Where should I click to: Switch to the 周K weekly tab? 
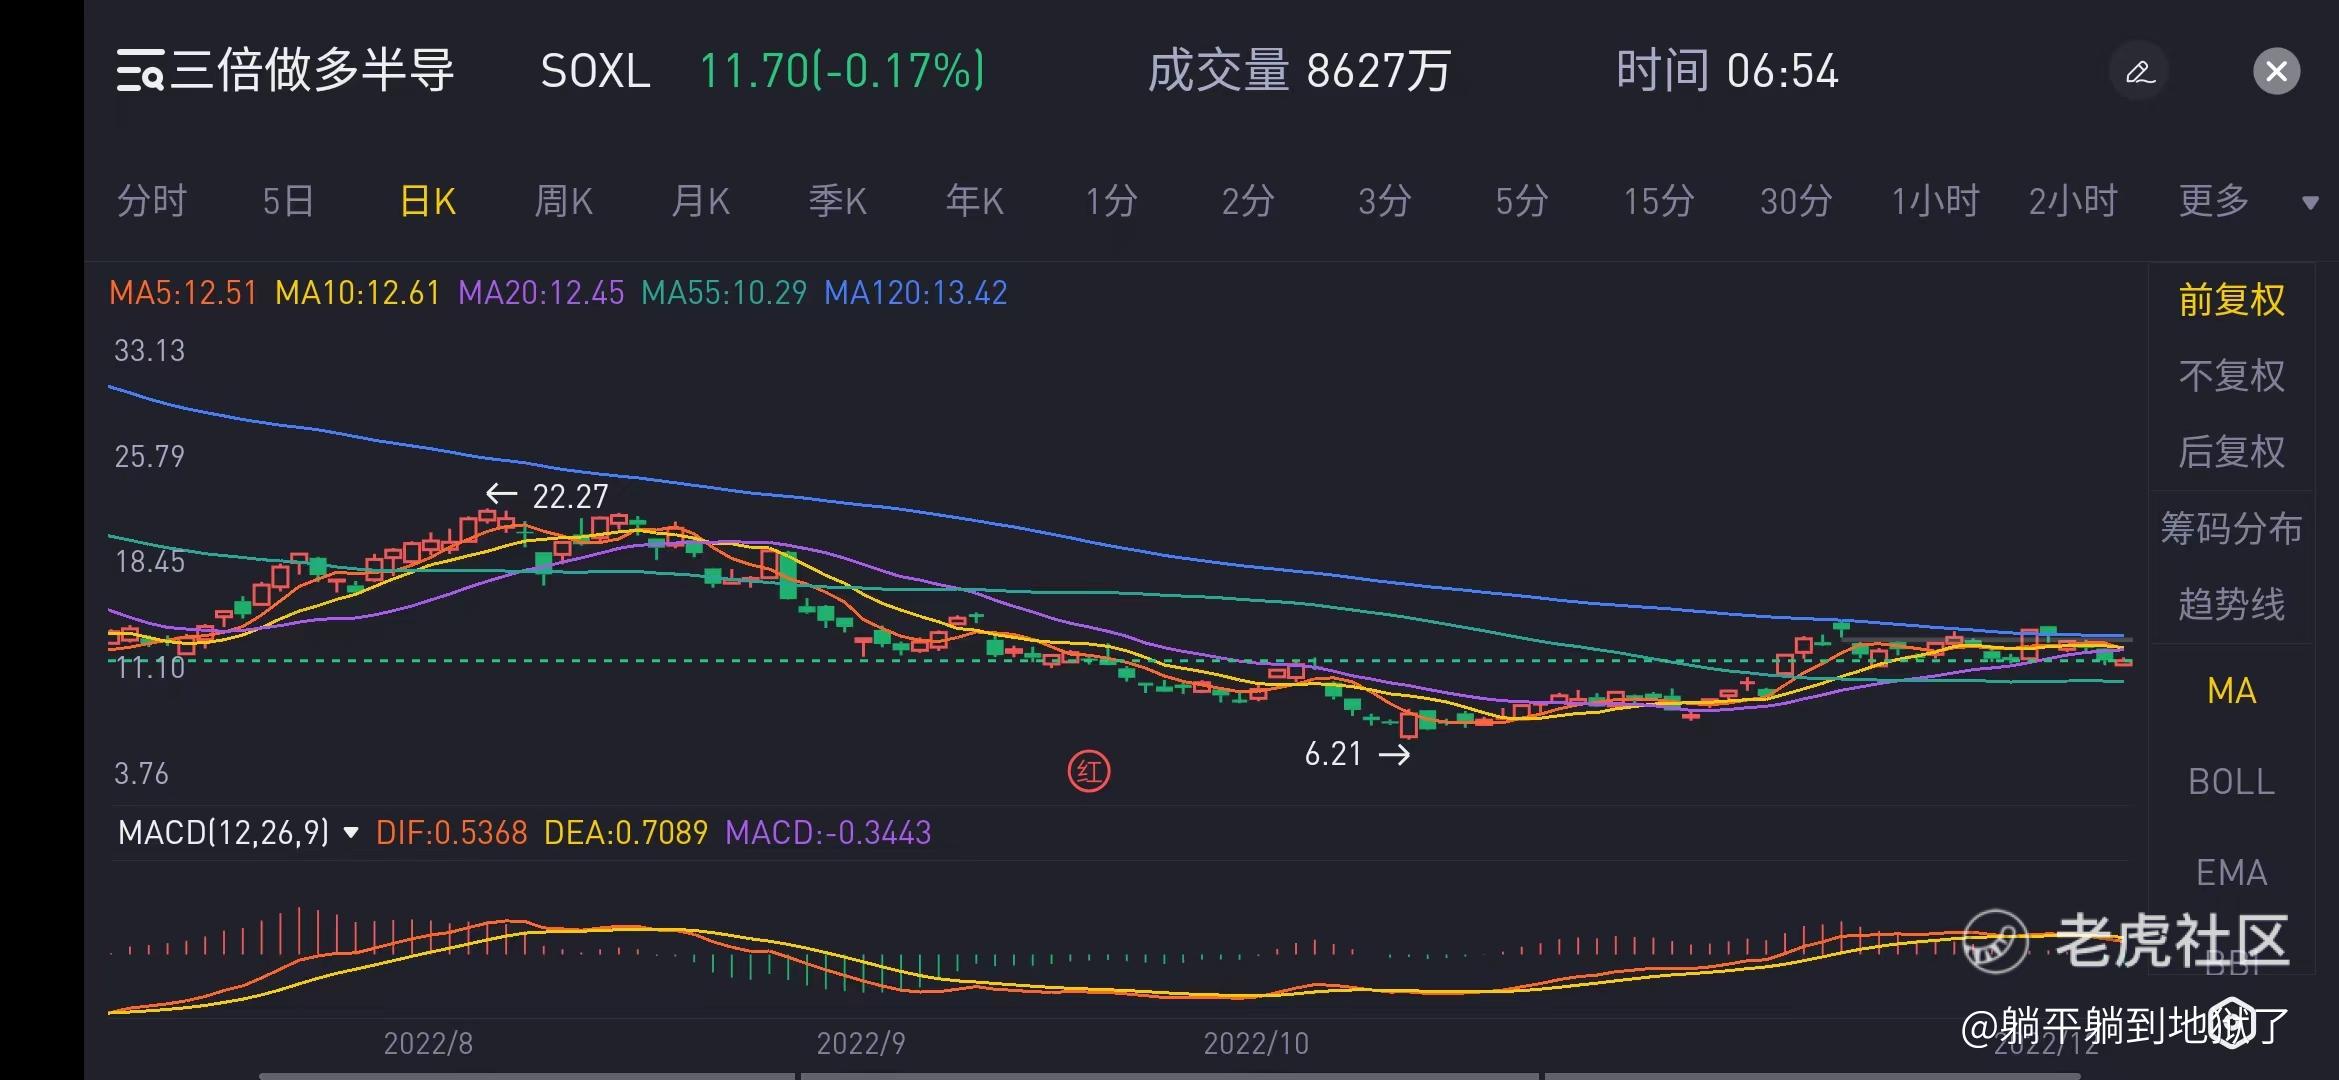pyautogui.click(x=563, y=201)
